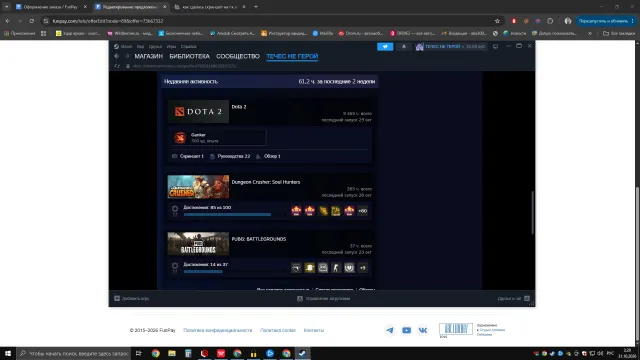The image size is (640, 360).
Task: Click Dota 2 Обзор 1 link
Action: click(x=269, y=156)
